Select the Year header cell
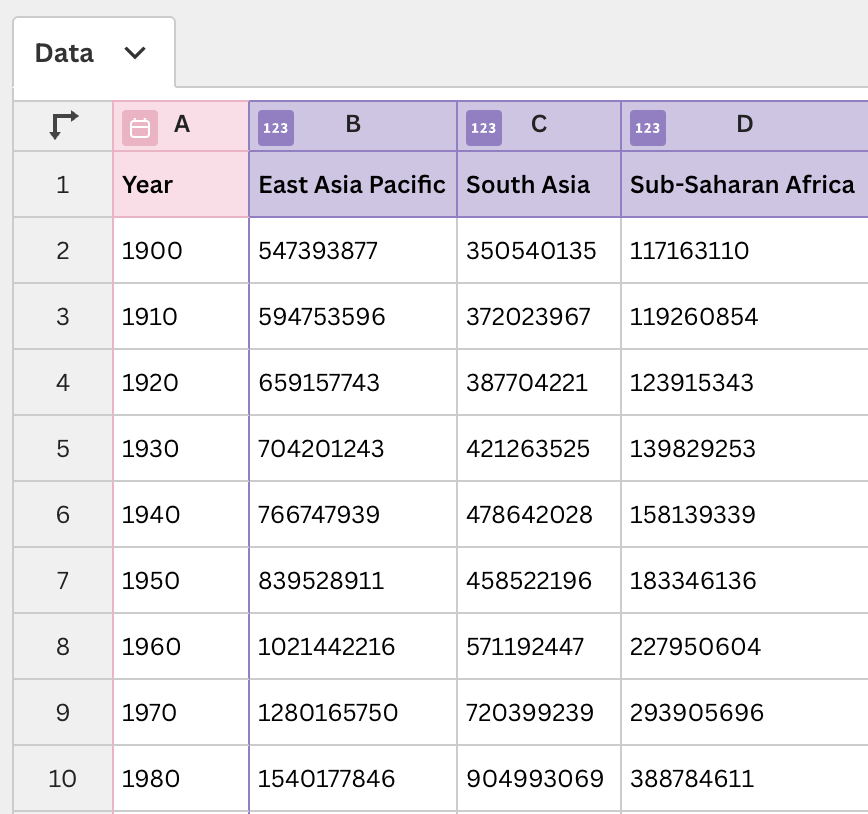 pyautogui.click(x=180, y=185)
